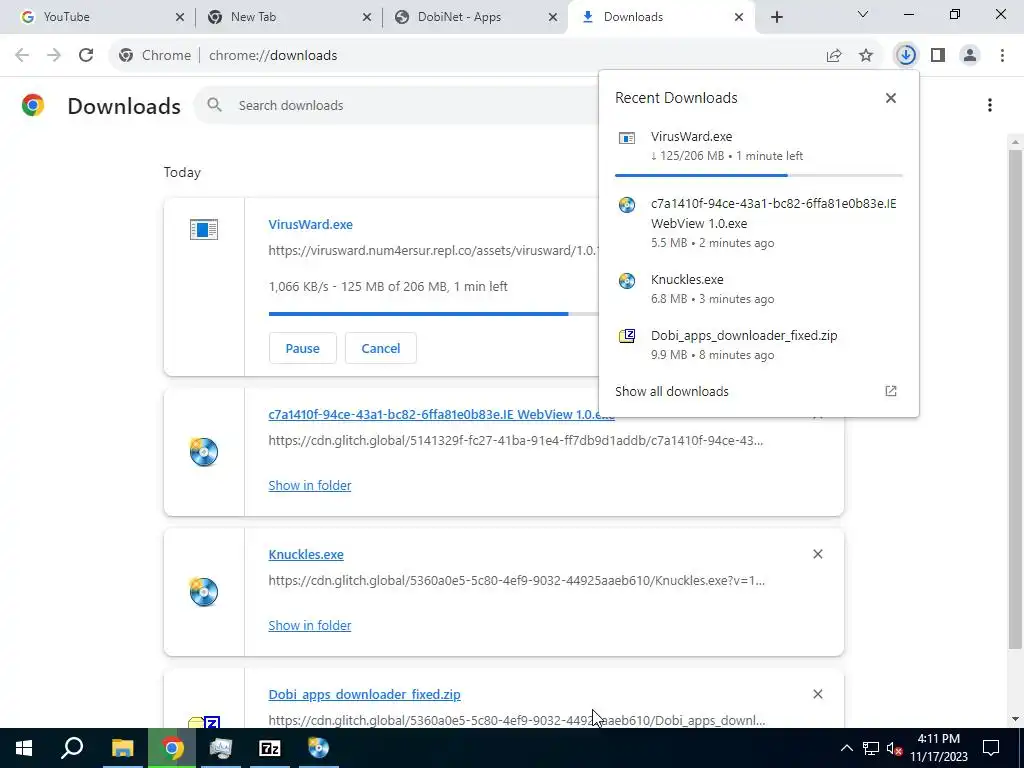Click Show all downloads in the popup
Image resolution: width=1024 pixels, height=768 pixels.
[671, 391]
